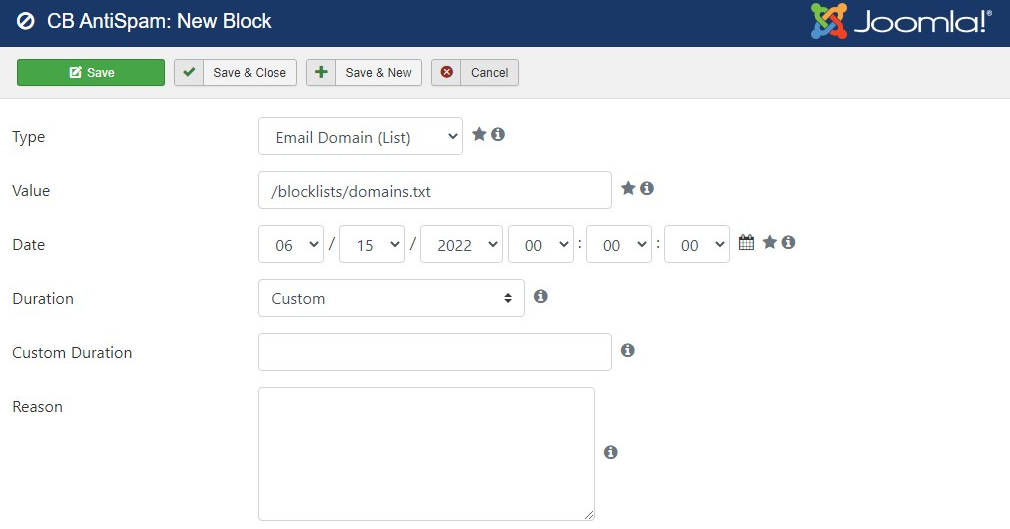Open the year dropdown showing 2022
Screen dimensions: 1010x529
point(461,244)
